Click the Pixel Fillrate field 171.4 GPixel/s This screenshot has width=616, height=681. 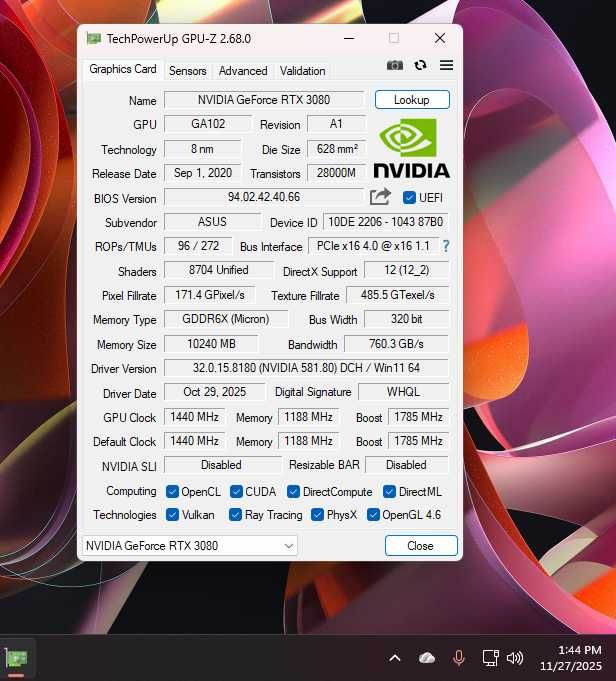pos(209,295)
